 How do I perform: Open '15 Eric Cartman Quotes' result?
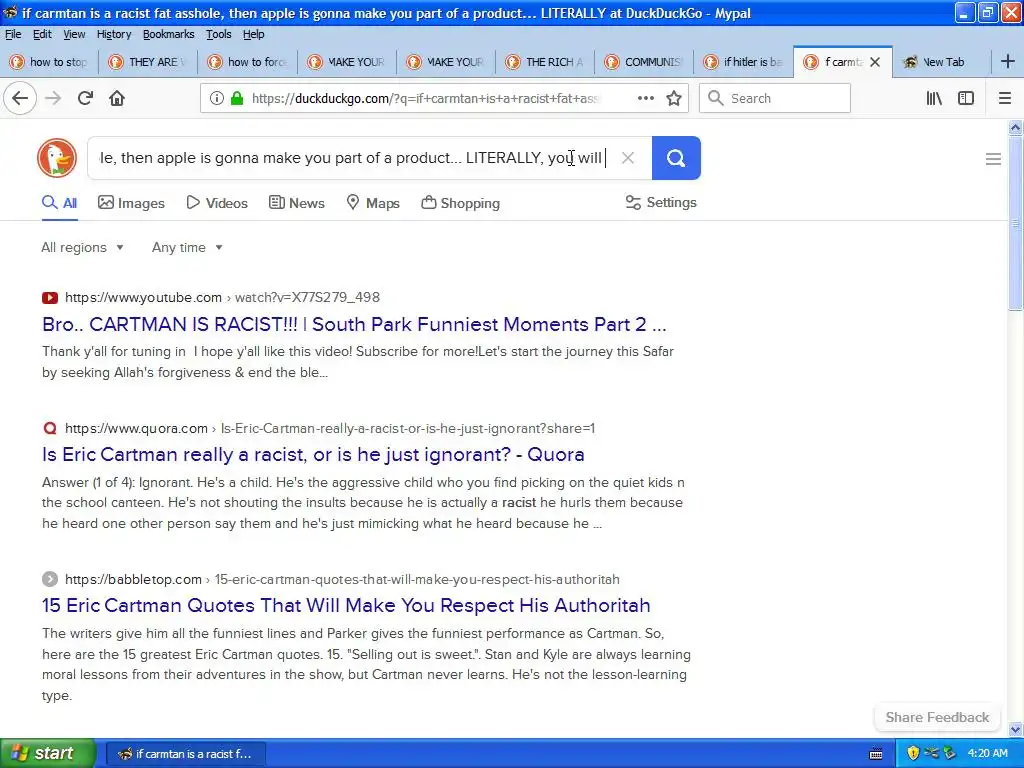346,605
